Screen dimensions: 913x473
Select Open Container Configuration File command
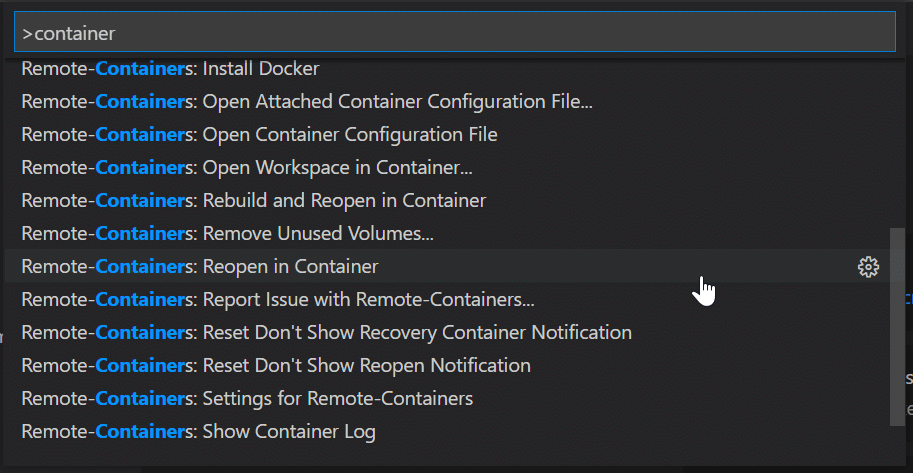pyautogui.click(x=447, y=135)
